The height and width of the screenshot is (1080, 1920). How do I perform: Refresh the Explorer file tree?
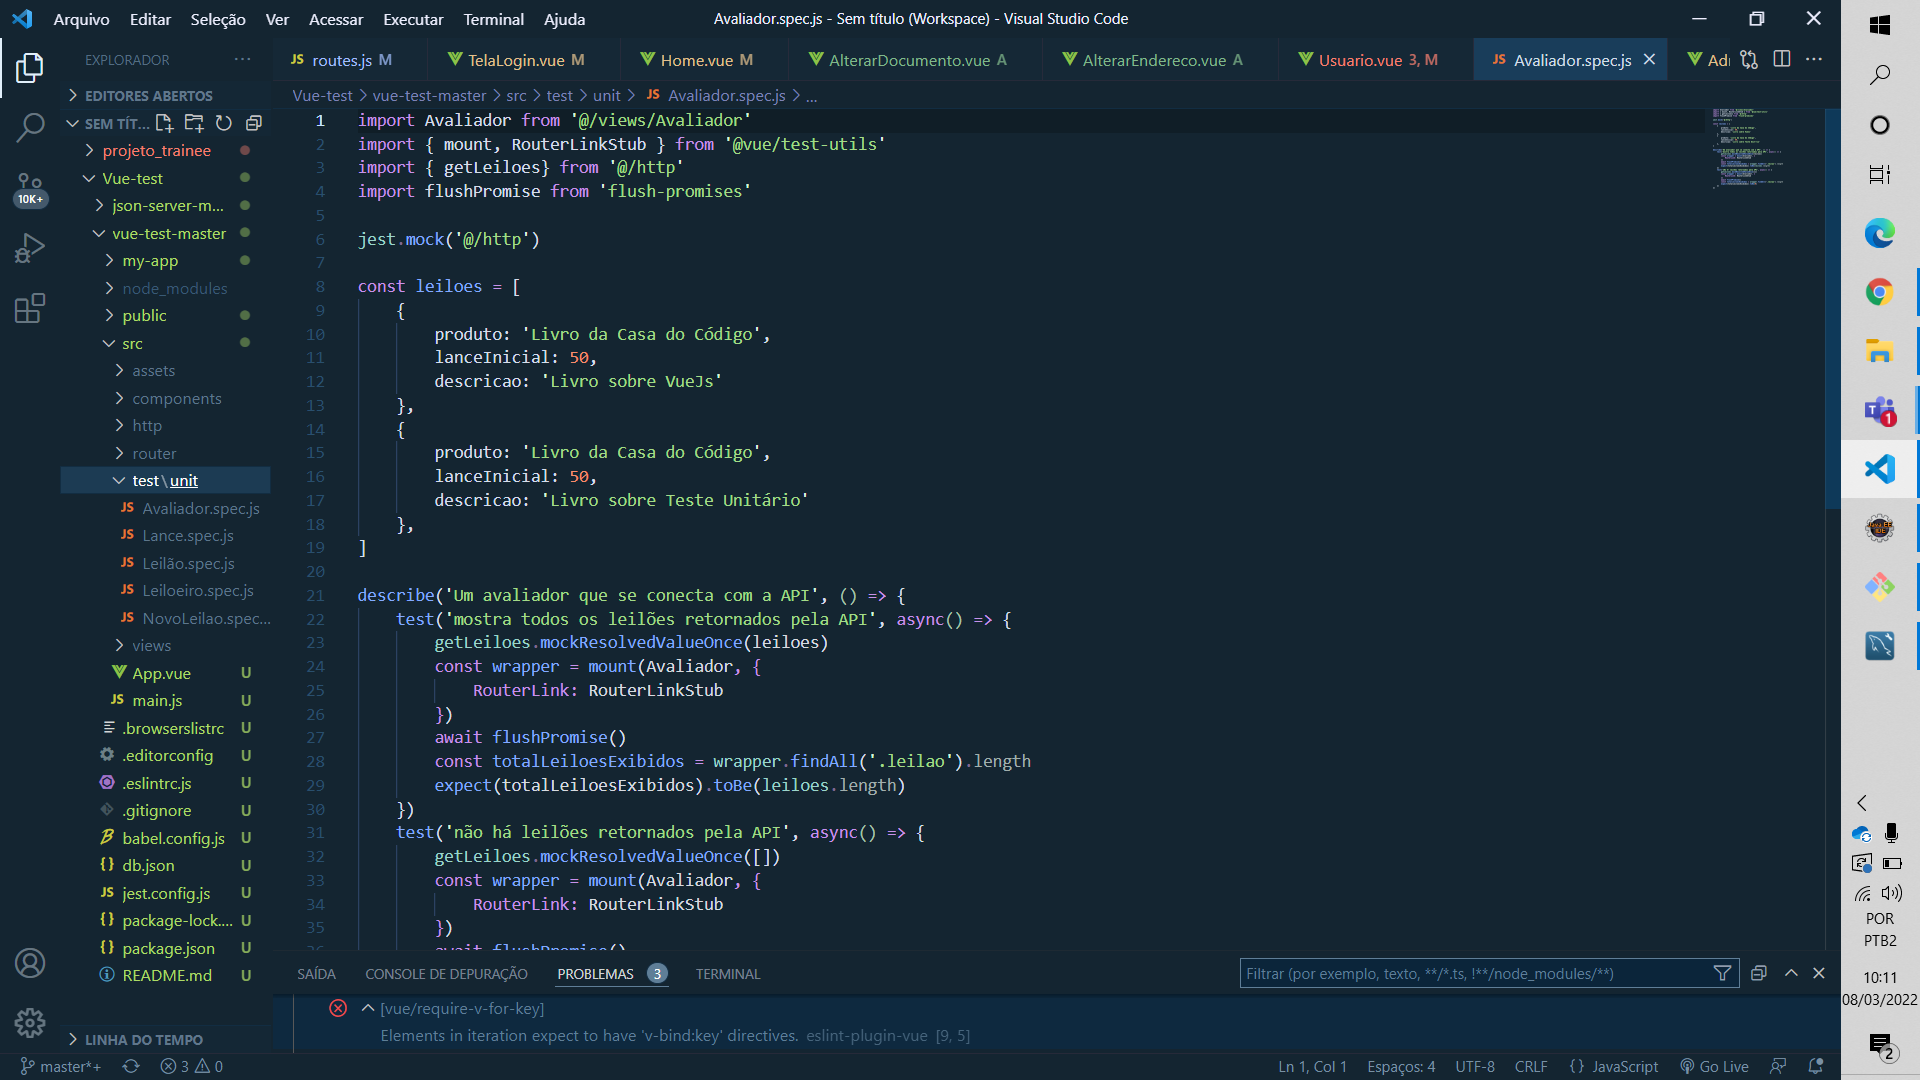224,124
